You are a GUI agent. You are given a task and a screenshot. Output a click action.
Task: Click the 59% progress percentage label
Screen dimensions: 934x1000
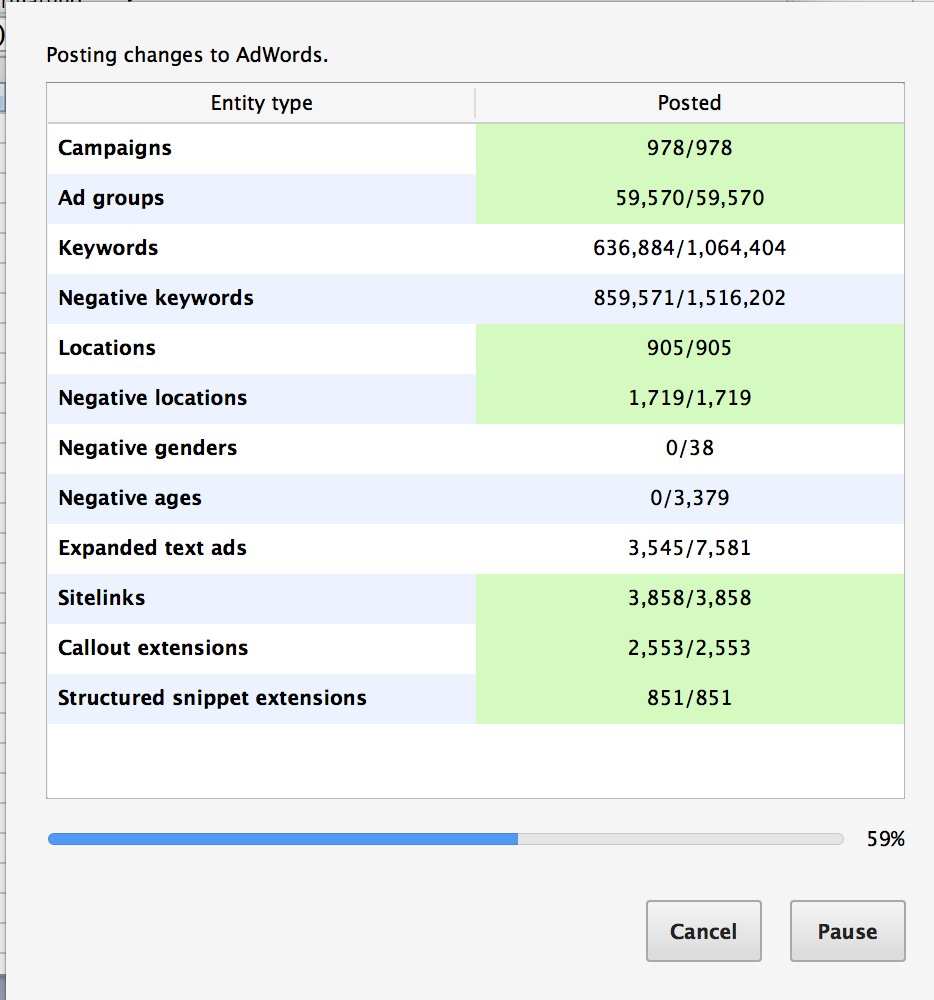(x=886, y=839)
